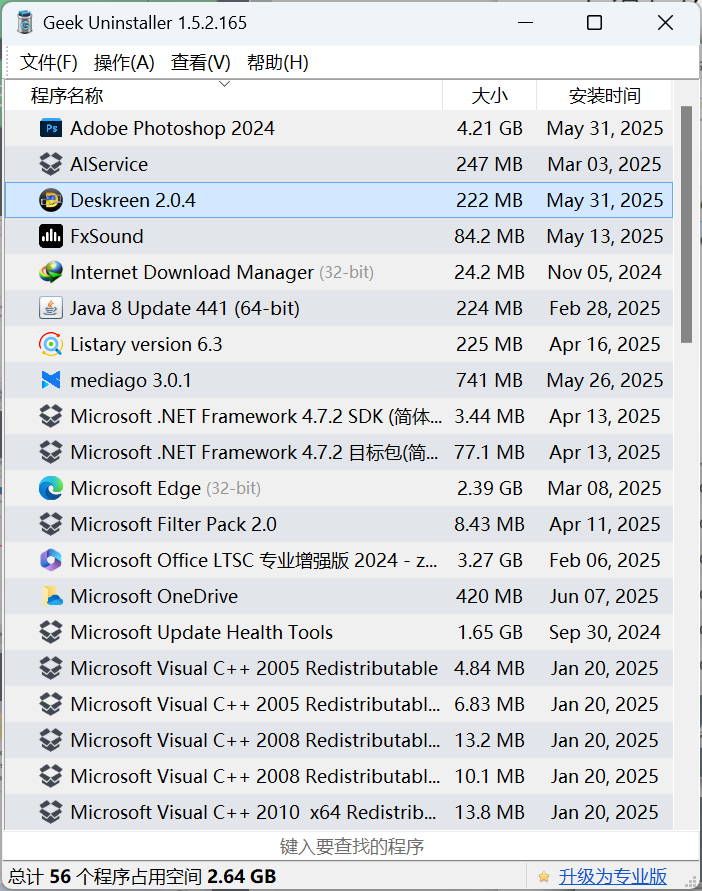
Task: Click the Jun 07, 2025 install date
Action: pyautogui.click(x=604, y=596)
